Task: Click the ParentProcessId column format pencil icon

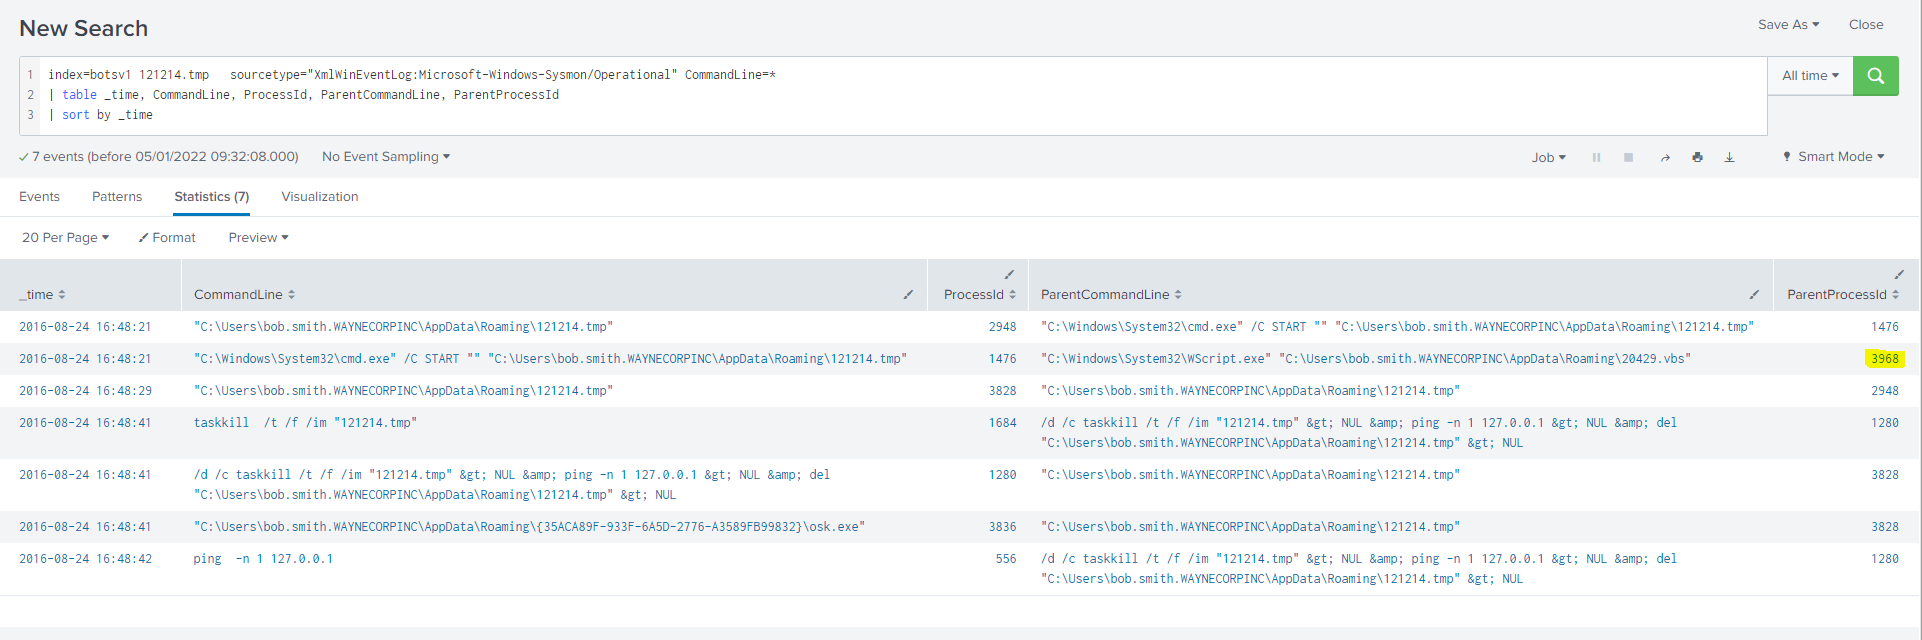Action: point(1899,274)
